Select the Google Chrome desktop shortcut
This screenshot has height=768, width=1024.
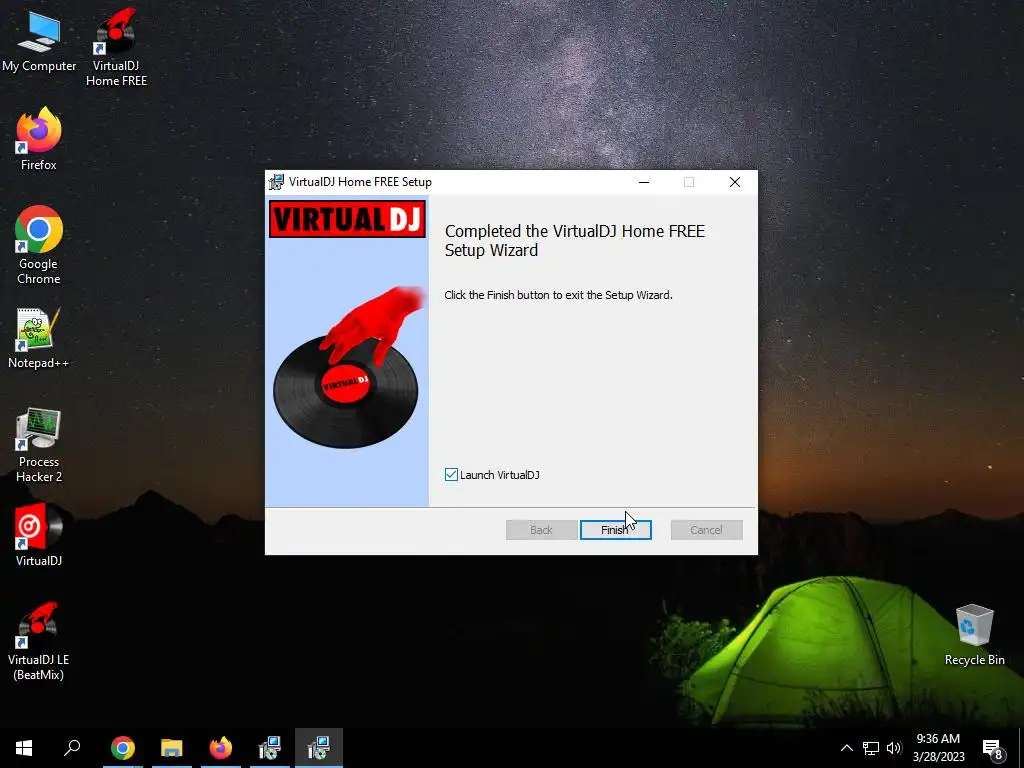click(39, 245)
